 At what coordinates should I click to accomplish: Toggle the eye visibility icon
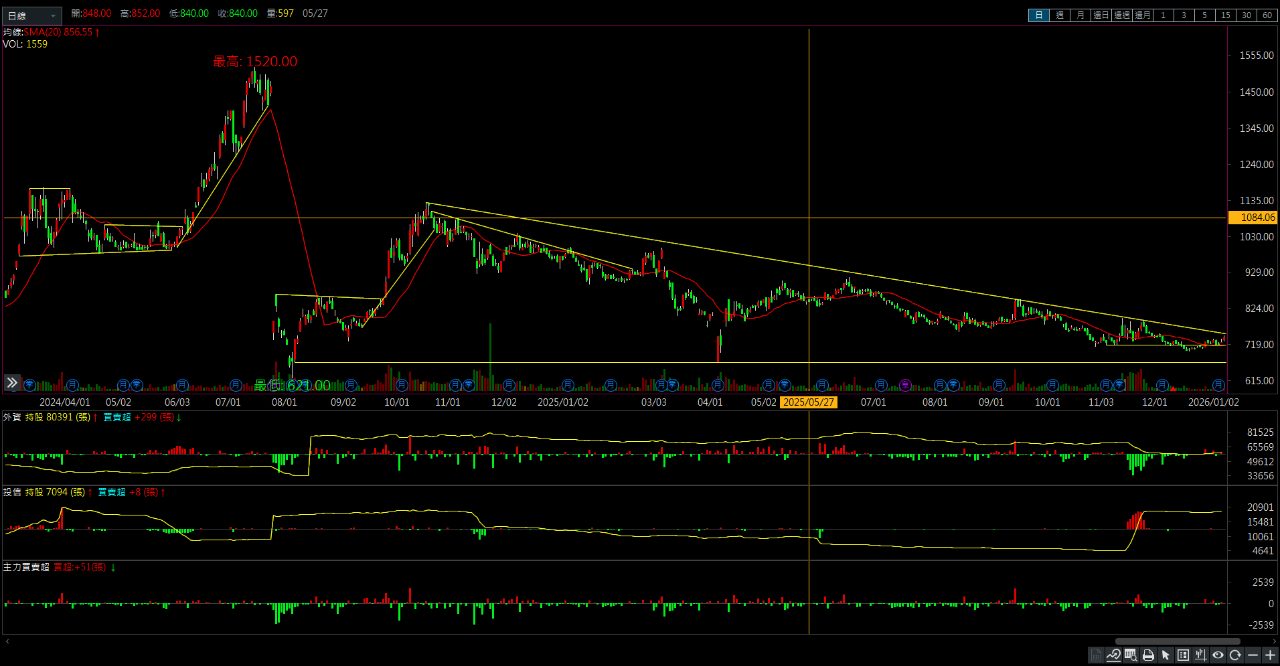click(1218, 656)
